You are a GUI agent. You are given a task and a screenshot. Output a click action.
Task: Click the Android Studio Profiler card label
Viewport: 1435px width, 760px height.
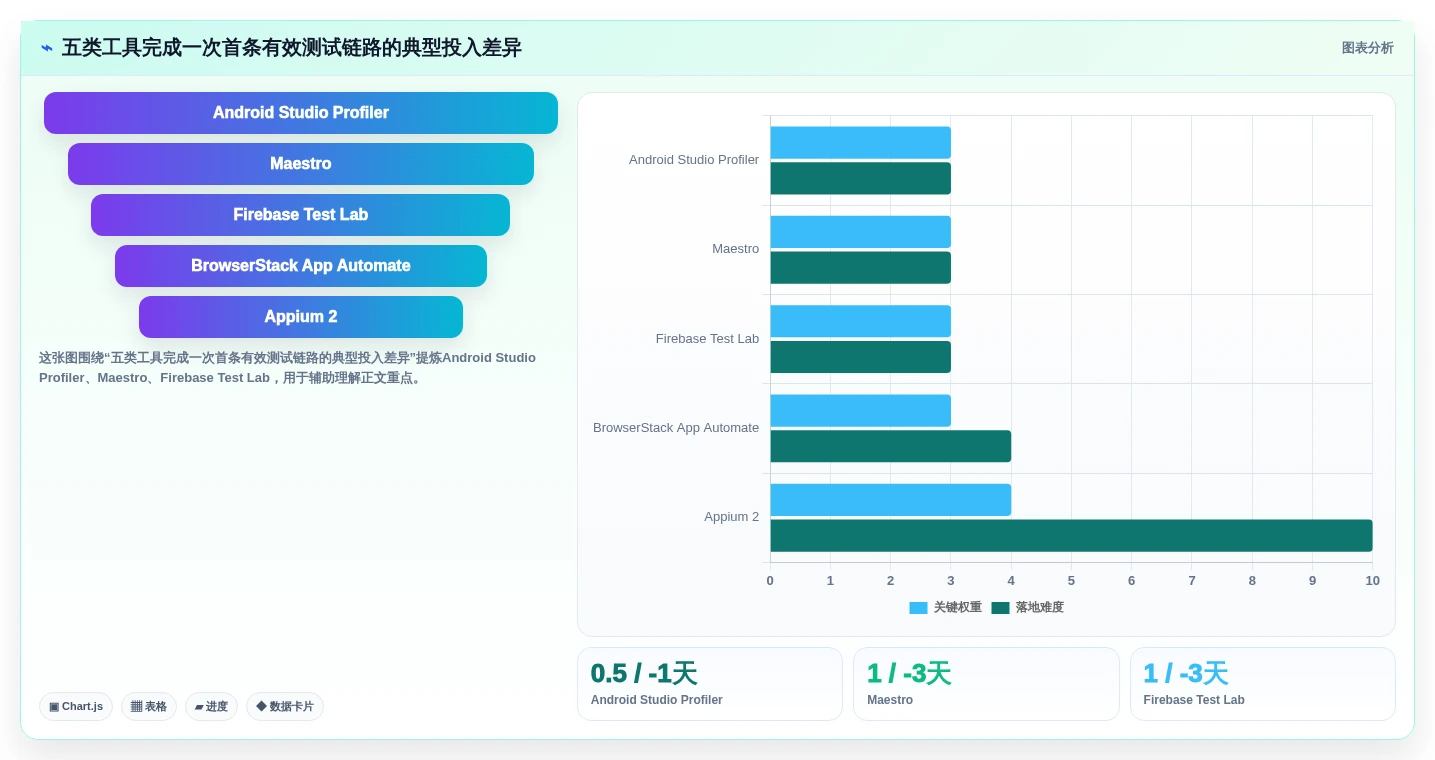click(657, 700)
